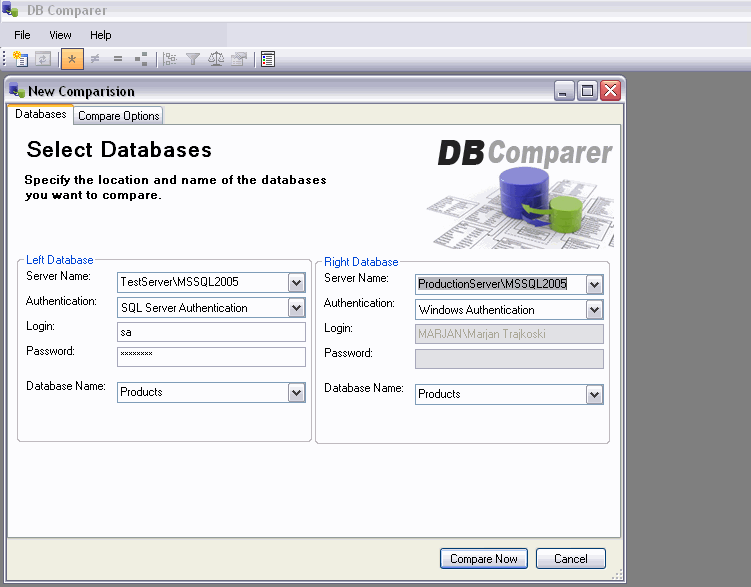Expand right Server Name dropdown arrow
This screenshot has width=751, height=587.
[x=594, y=284]
